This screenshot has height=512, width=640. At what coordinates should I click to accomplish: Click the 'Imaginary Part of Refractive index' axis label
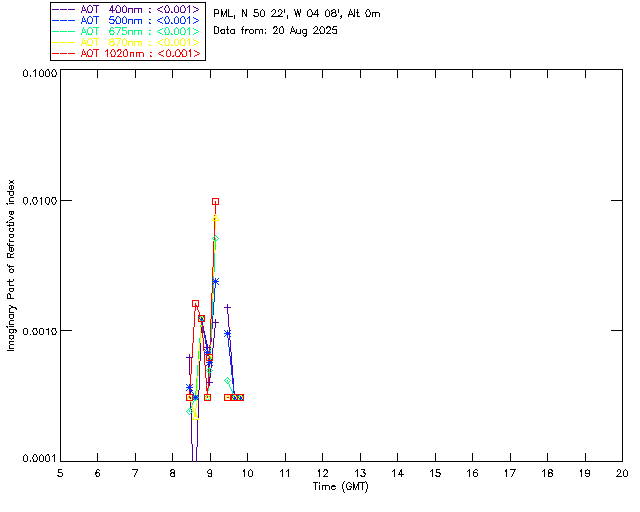[11, 265]
